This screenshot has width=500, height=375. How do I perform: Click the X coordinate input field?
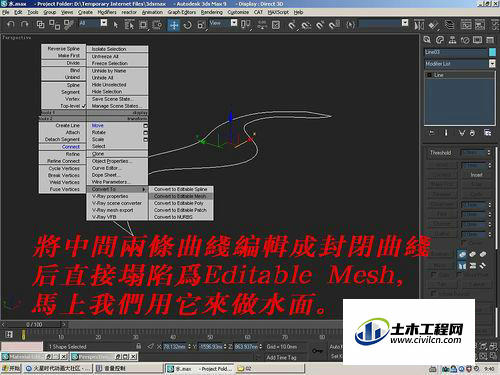[175, 347]
